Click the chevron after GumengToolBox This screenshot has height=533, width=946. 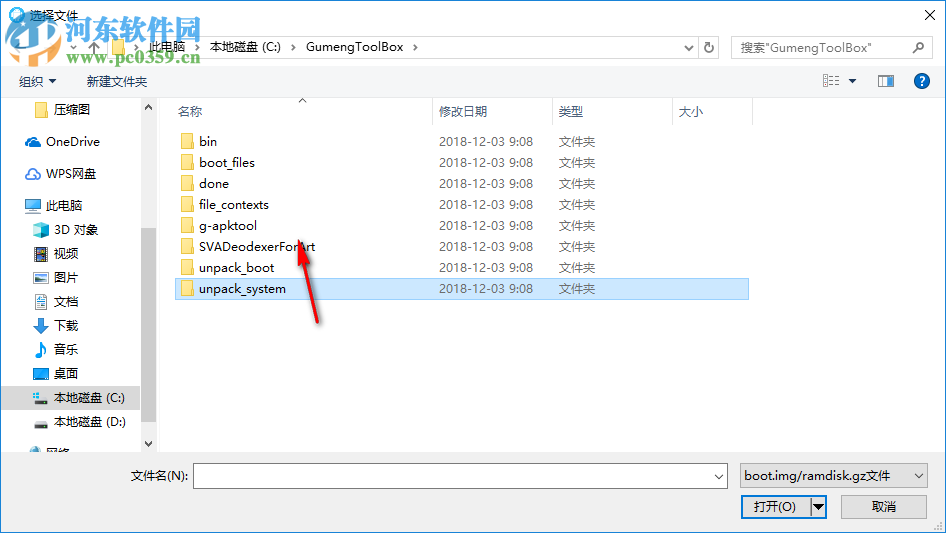click(415, 47)
